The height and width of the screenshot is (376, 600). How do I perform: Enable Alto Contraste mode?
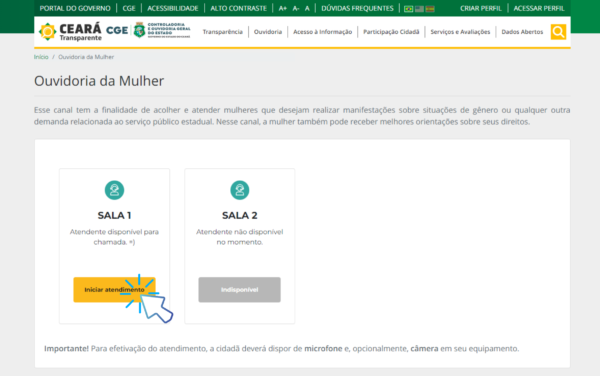click(x=238, y=8)
